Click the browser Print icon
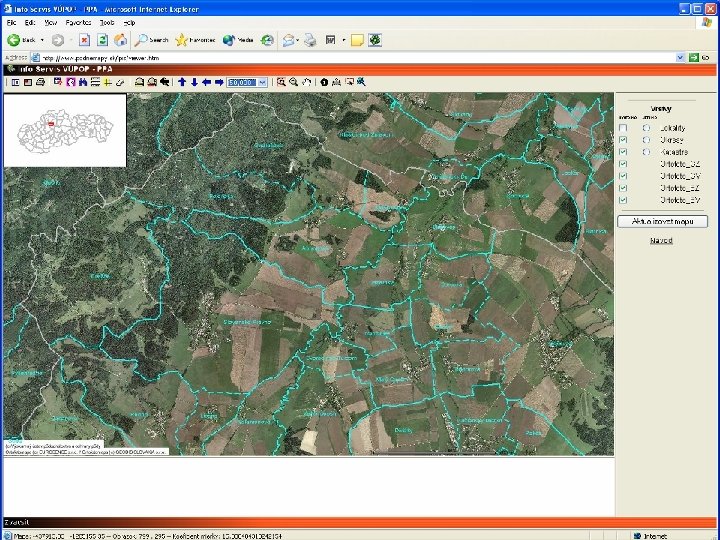 pos(310,40)
